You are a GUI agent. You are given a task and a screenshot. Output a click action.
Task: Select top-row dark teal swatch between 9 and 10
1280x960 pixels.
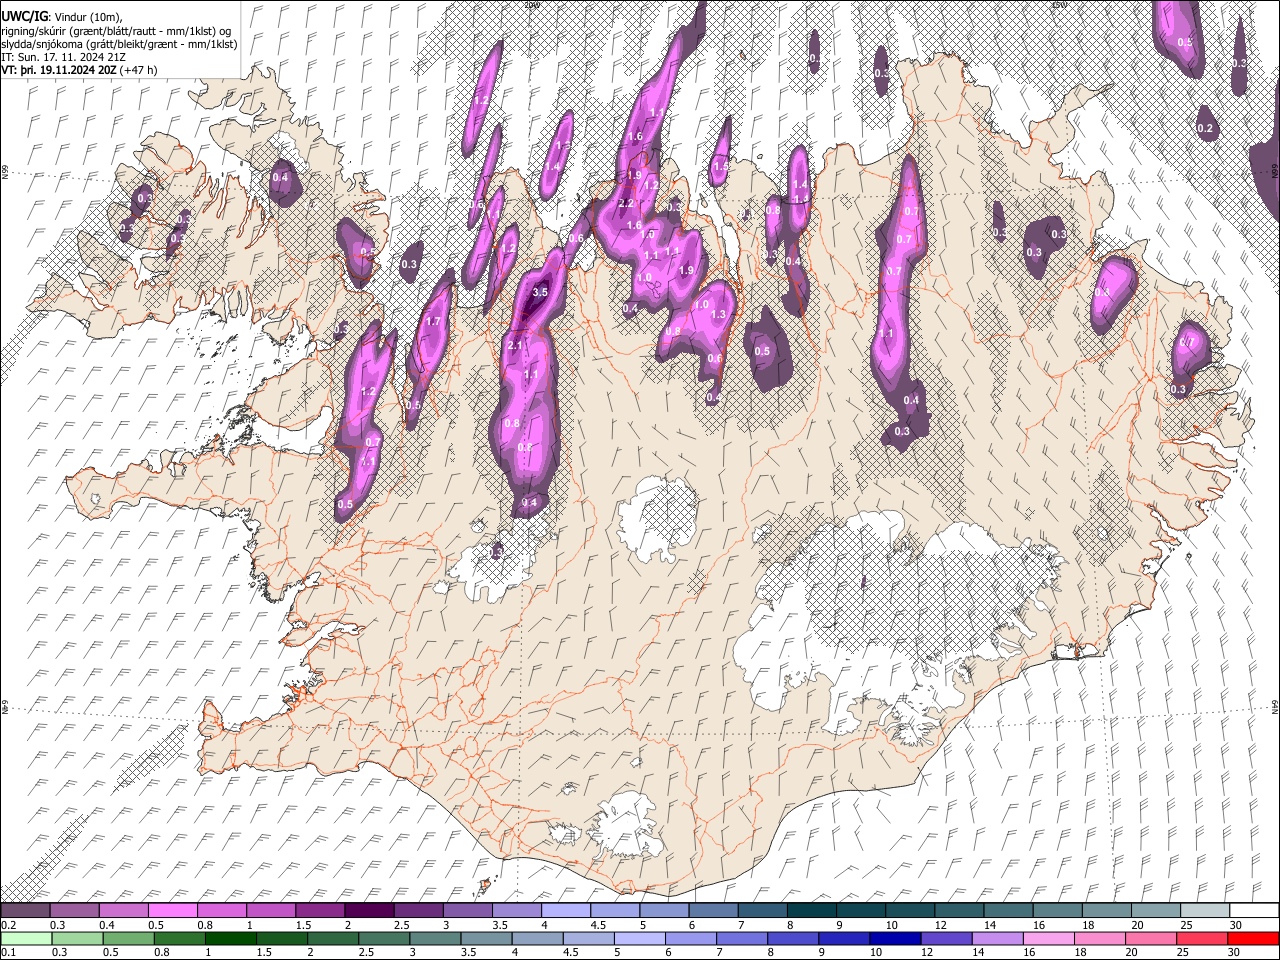point(861,910)
